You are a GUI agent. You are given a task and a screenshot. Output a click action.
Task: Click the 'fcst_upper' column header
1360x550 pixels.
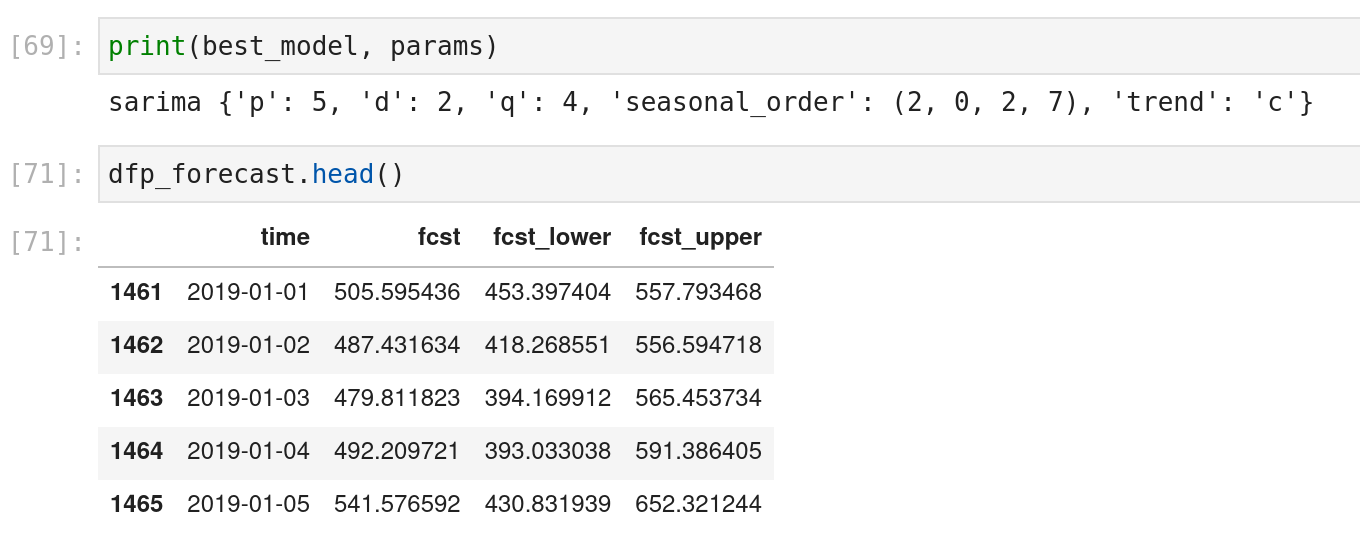click(x=700, y=237)
